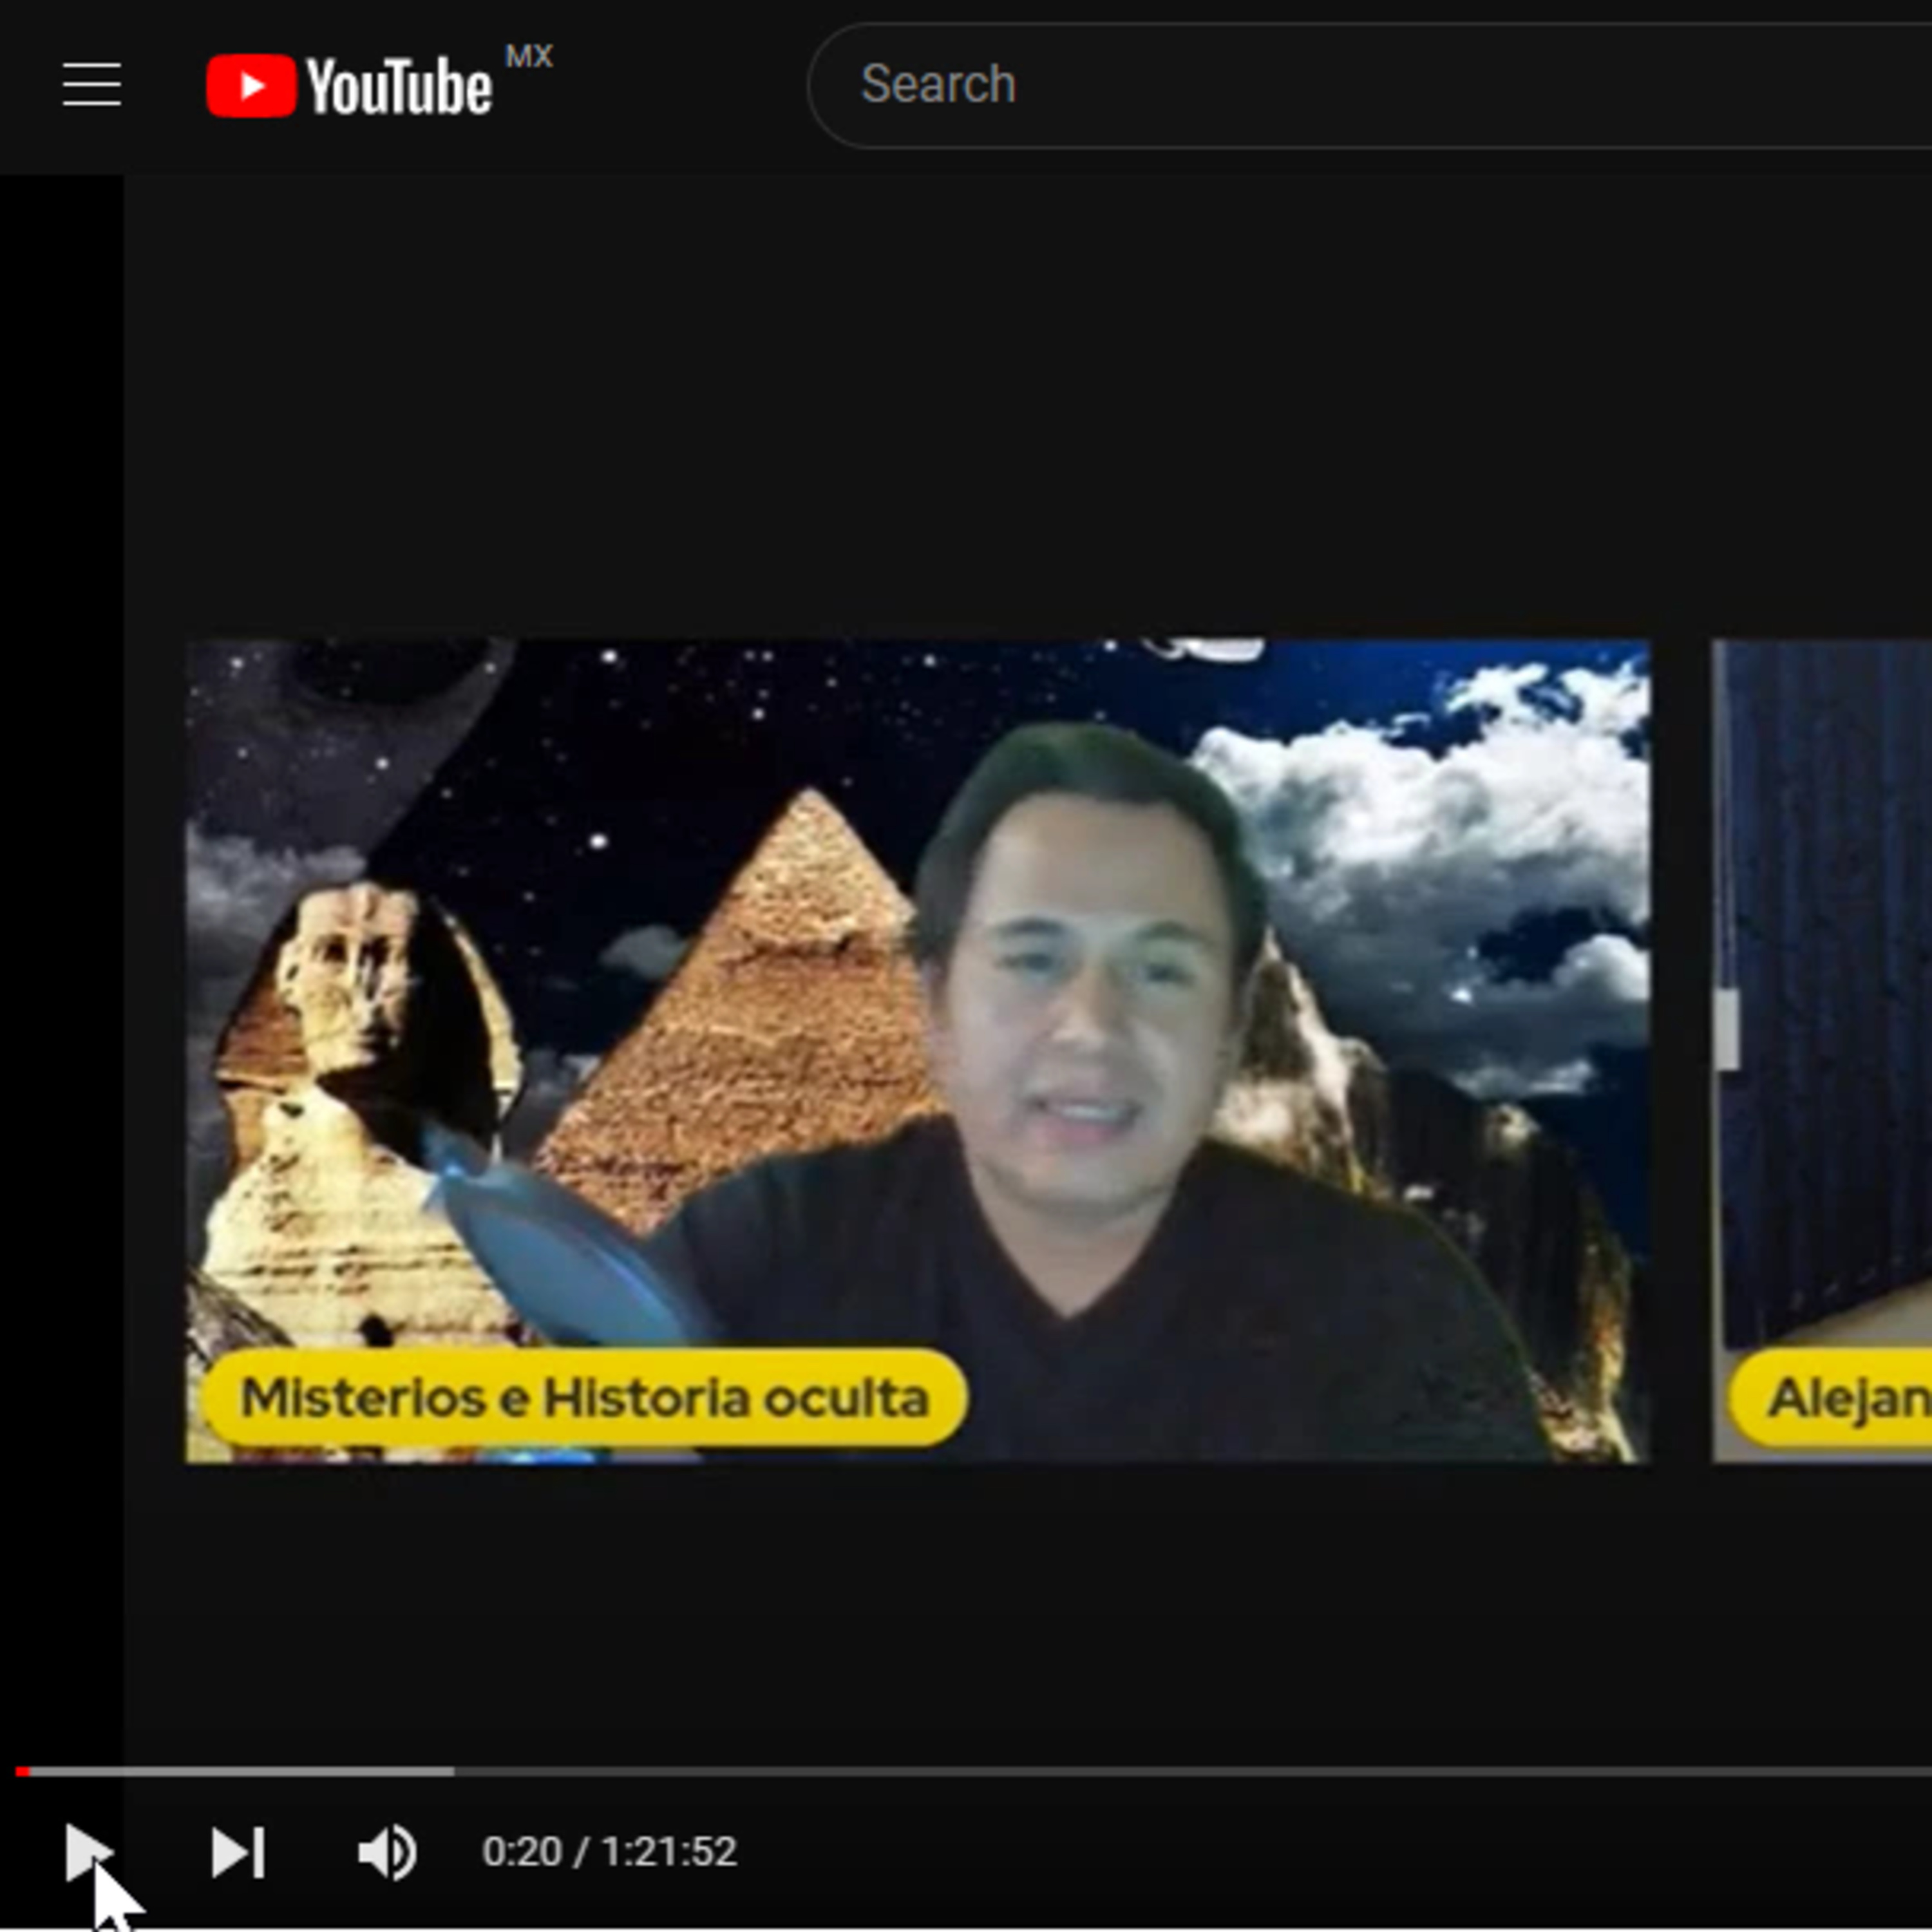Mute audio with the speaker icon
The height and width of the screenshot is (1932, 1932).
point(387,1852)
